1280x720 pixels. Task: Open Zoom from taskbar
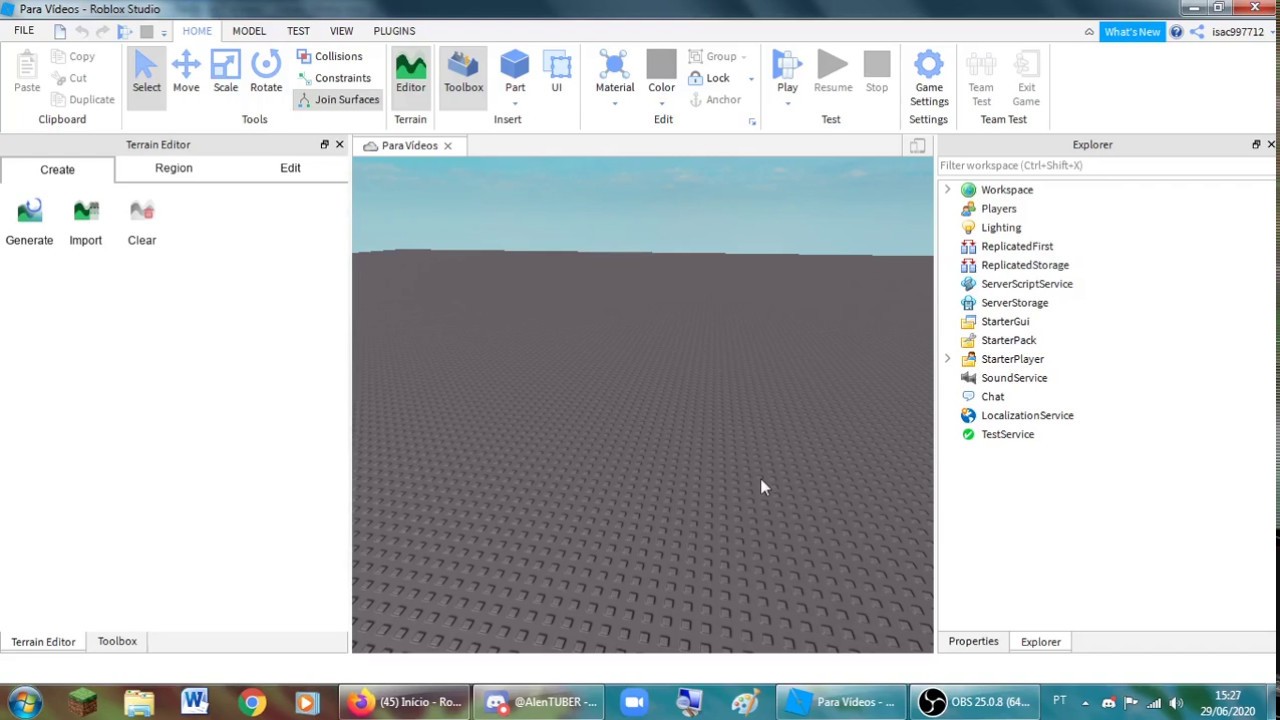[634, 702]
